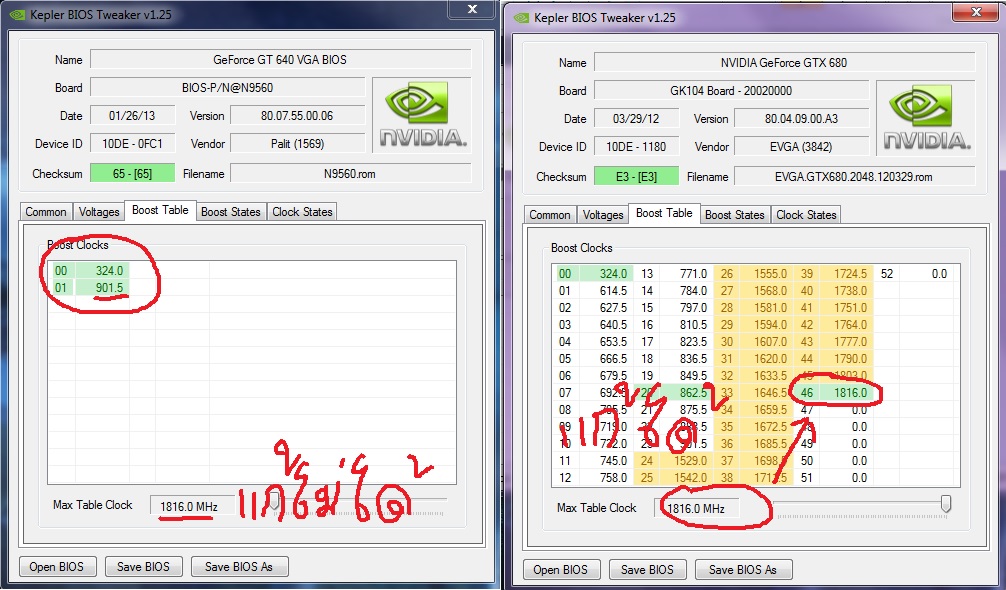Click the Filename field N9560.rom
The height and width of the screenshot is (590, 1006).
tap(350, 173)
